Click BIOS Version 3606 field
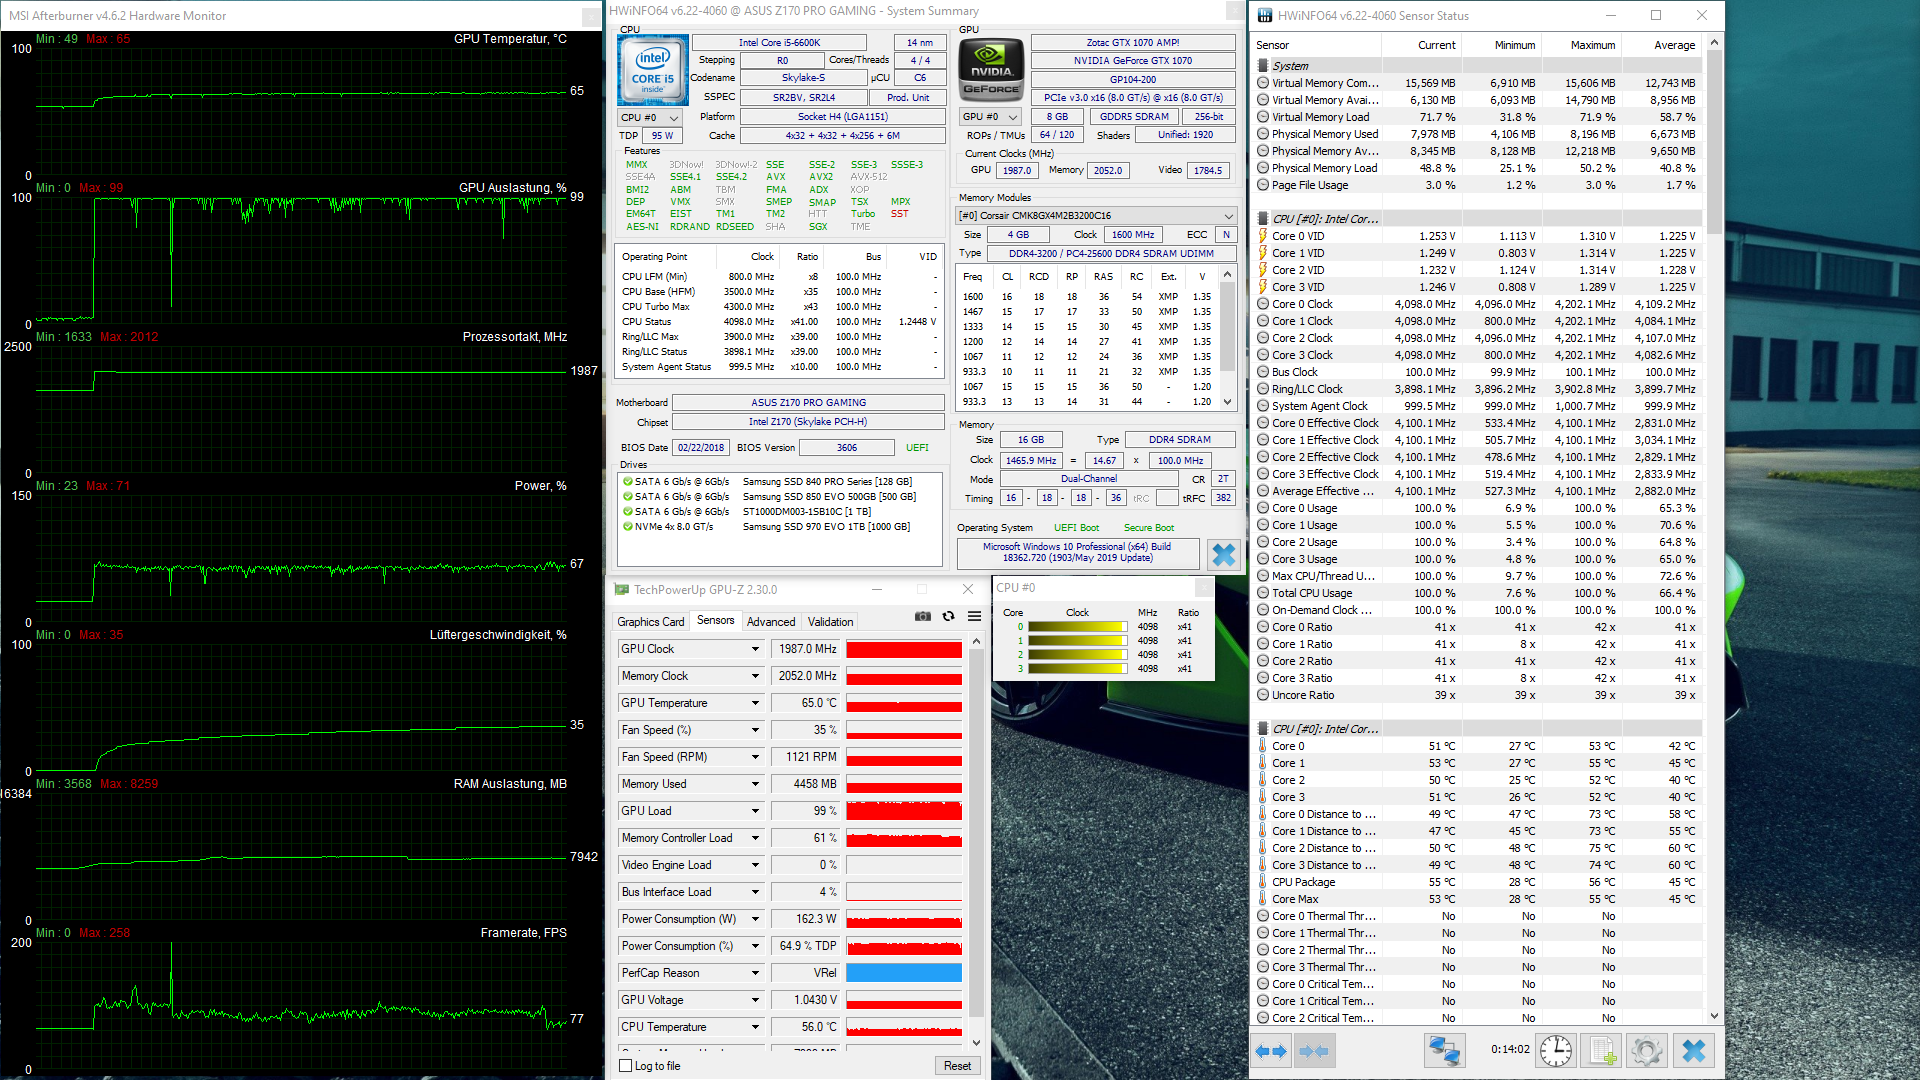The image size is (1920, 1080). [846, 448]
